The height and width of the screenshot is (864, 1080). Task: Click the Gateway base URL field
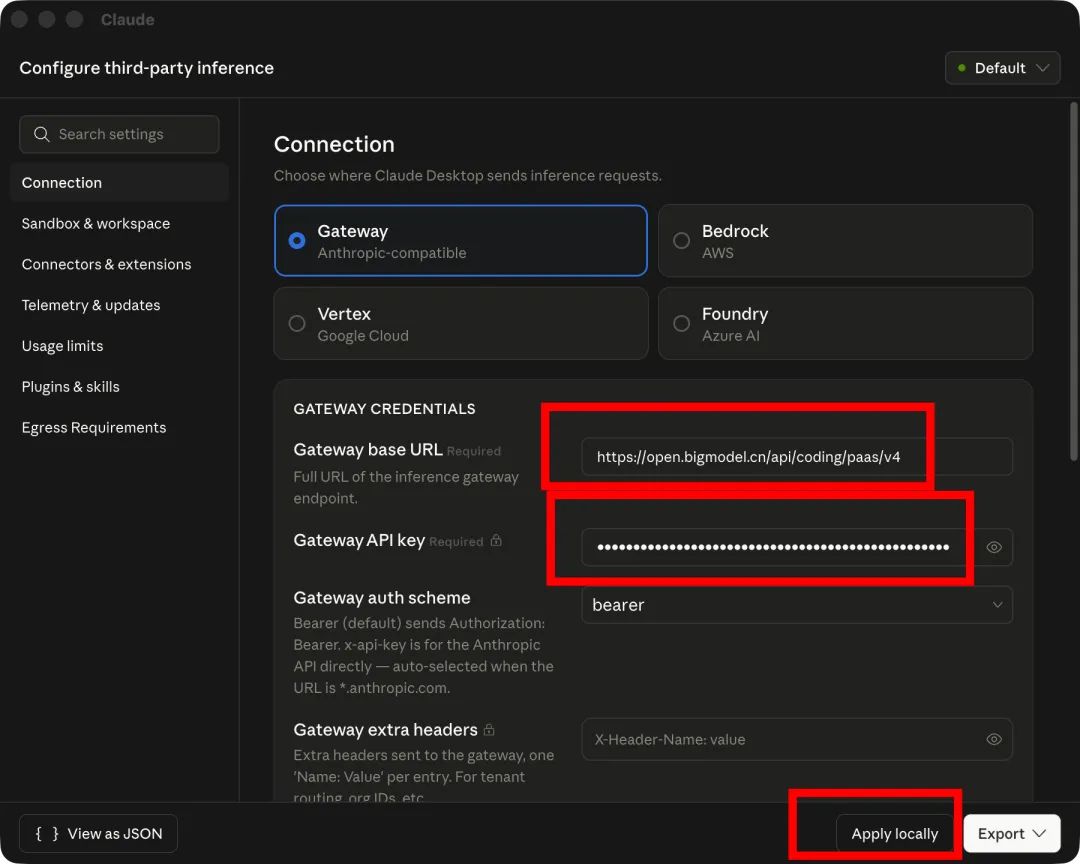[797, 457]
